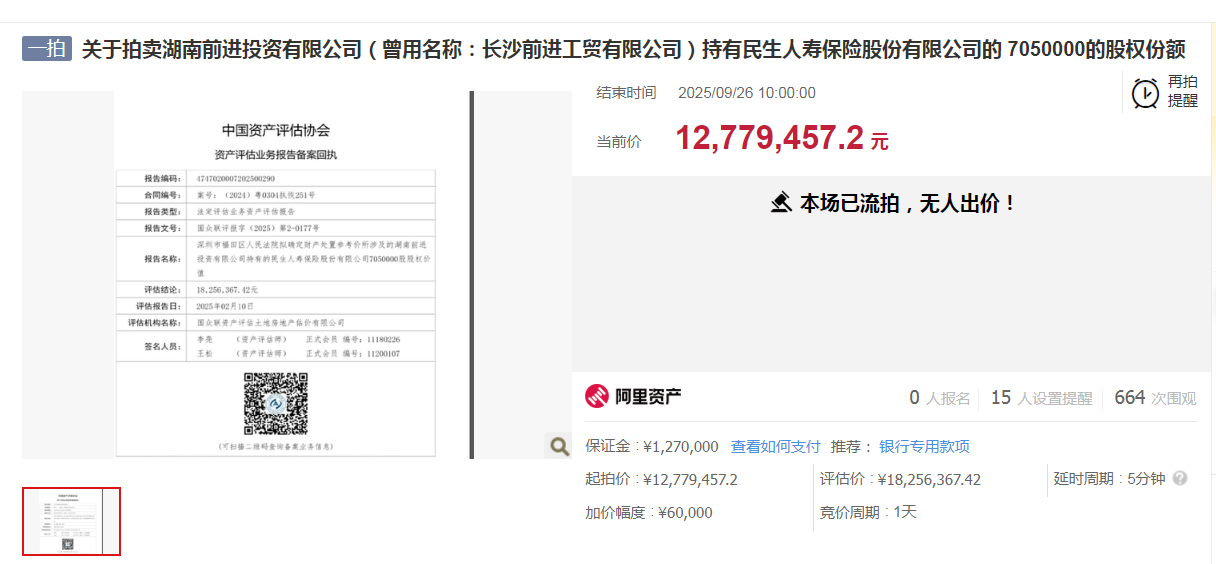The height and width of the screenshot is (564, 1216).
Task: Click the magnifier zoom icon on the image
Action: (x=560, y=446)
